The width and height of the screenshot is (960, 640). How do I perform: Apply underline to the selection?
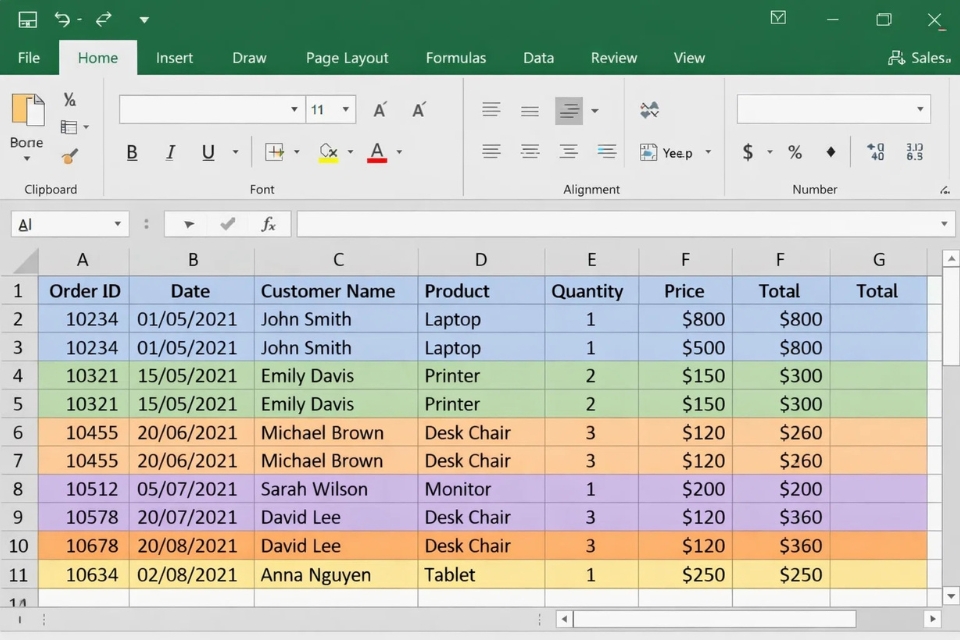pyautogui.click(x=209, y=152)
